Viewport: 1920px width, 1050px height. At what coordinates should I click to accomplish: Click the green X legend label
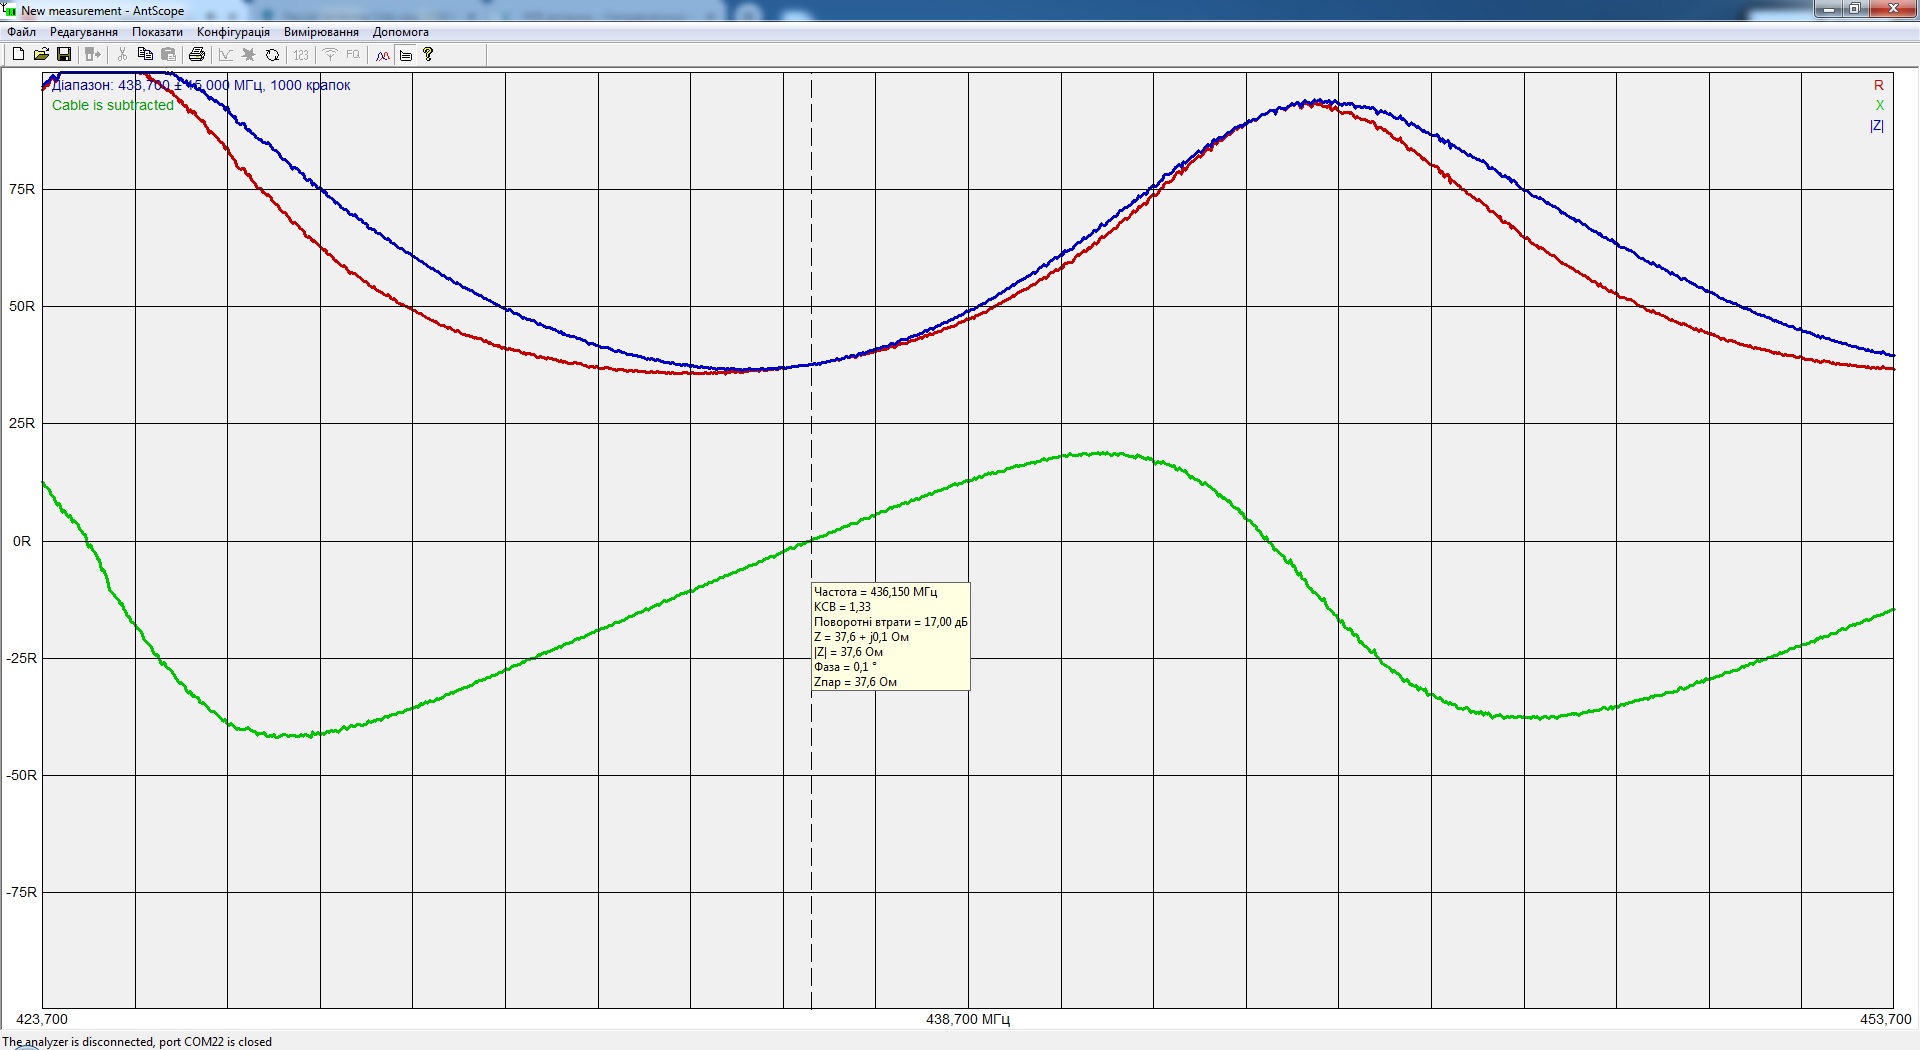pyautogui.click(x=1879, y=106)
